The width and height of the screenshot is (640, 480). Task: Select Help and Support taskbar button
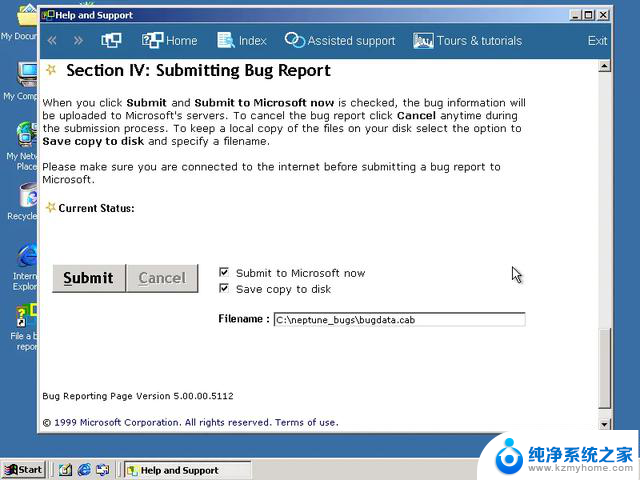[x=187, y=470]
